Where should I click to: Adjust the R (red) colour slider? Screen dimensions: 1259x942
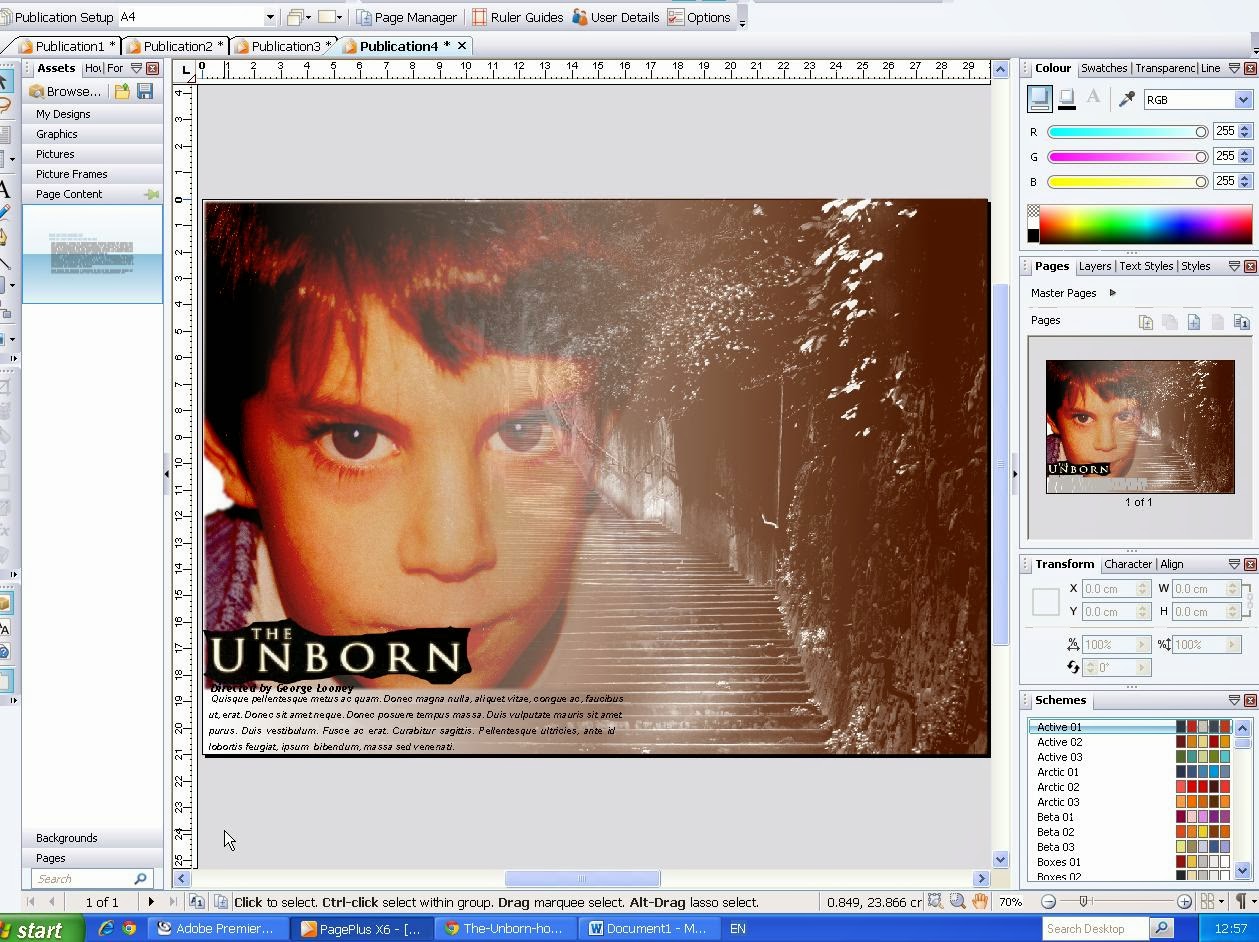coord(1127,132)
